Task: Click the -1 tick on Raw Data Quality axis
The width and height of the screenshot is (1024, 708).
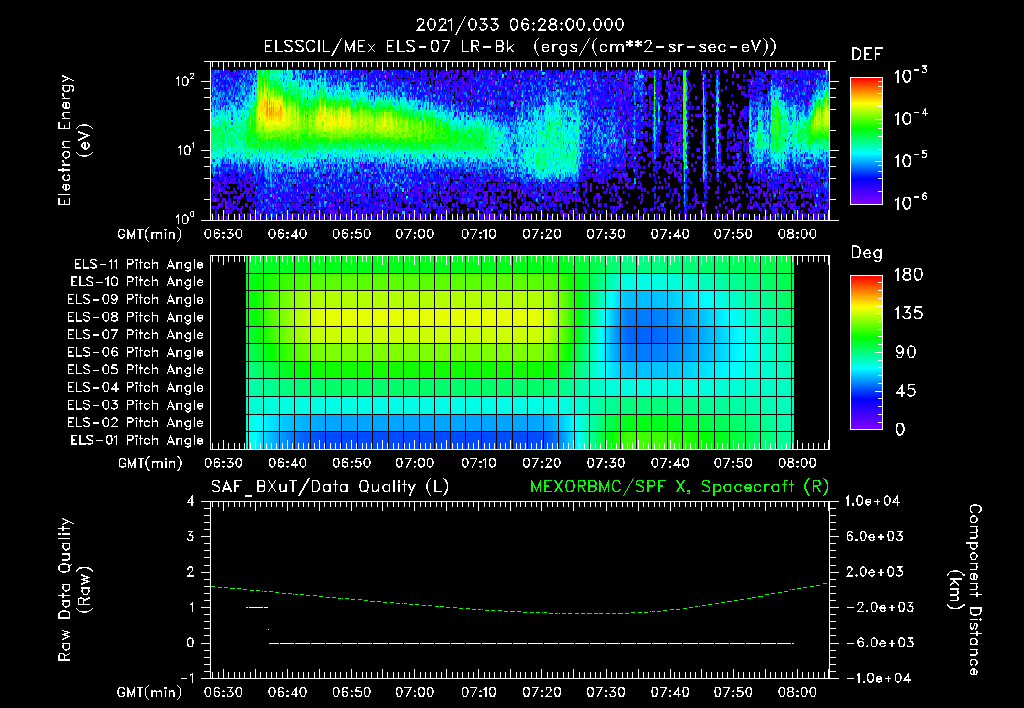Action: point(187,678)
